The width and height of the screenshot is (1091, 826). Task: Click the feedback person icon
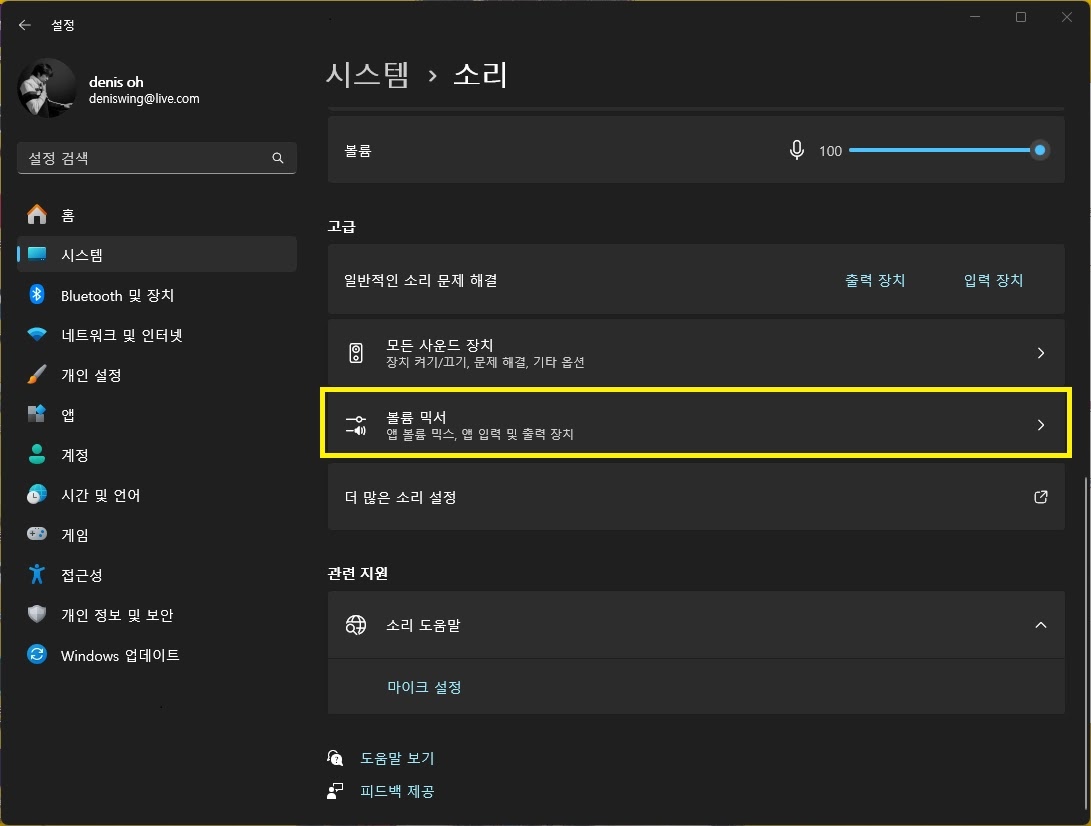[335, 791]
